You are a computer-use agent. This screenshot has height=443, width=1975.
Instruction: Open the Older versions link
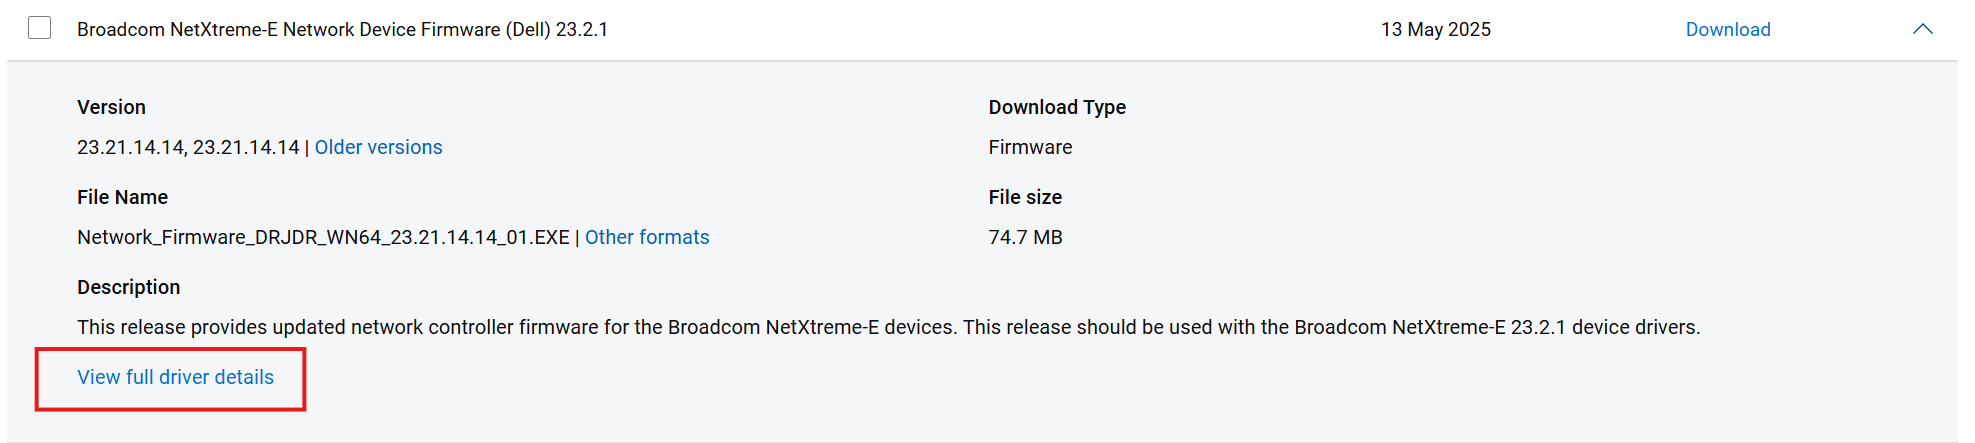tap(378, 147)
